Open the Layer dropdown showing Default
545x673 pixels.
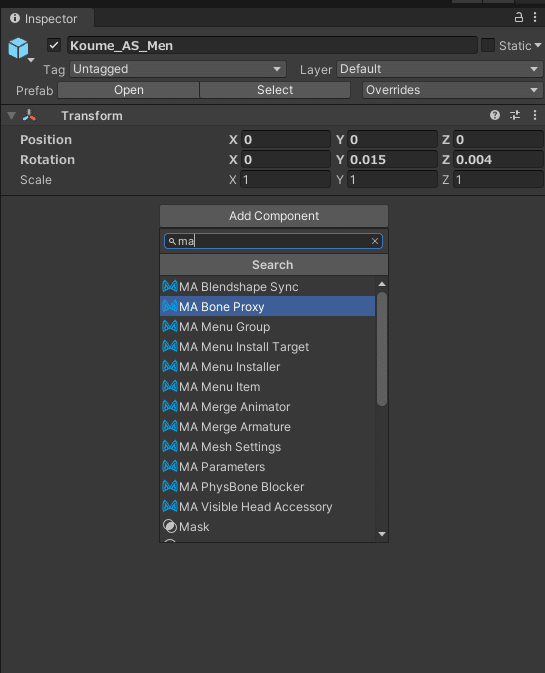coord(439,69)
